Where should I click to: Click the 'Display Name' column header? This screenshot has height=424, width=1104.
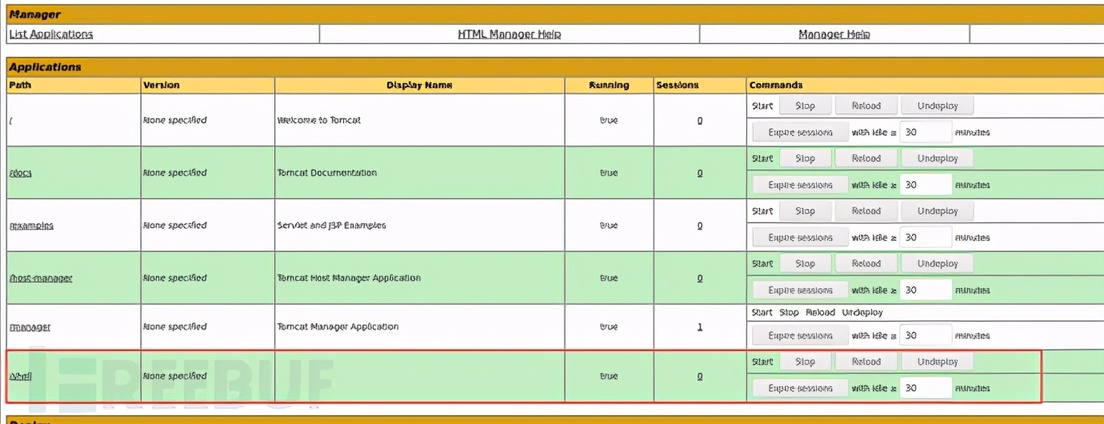coord(419,85)
